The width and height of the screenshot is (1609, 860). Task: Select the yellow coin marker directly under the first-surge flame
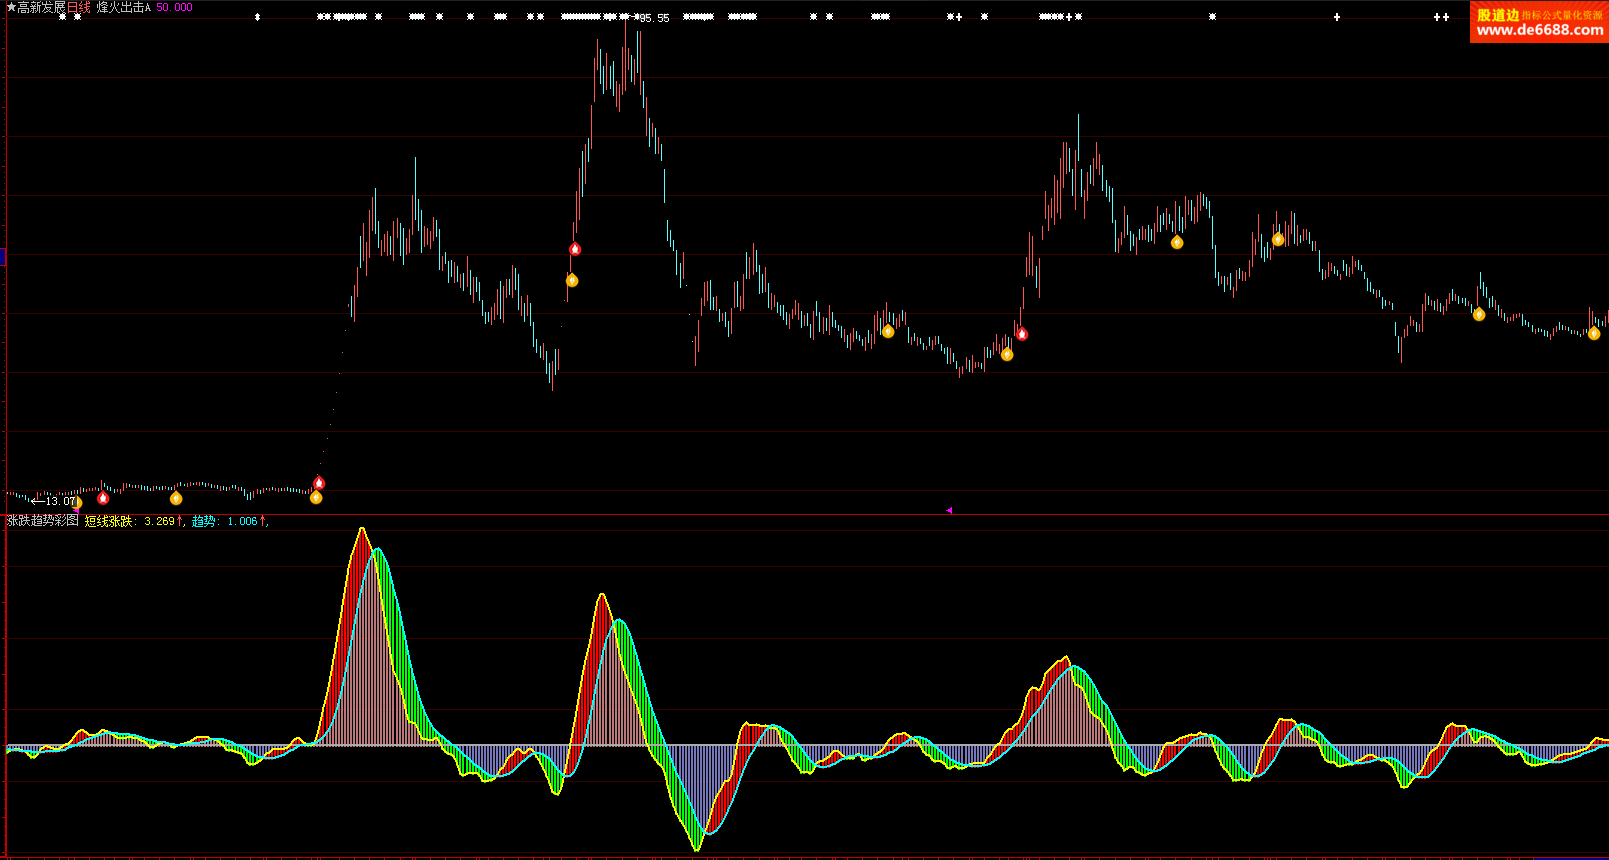tap(316, 497)
